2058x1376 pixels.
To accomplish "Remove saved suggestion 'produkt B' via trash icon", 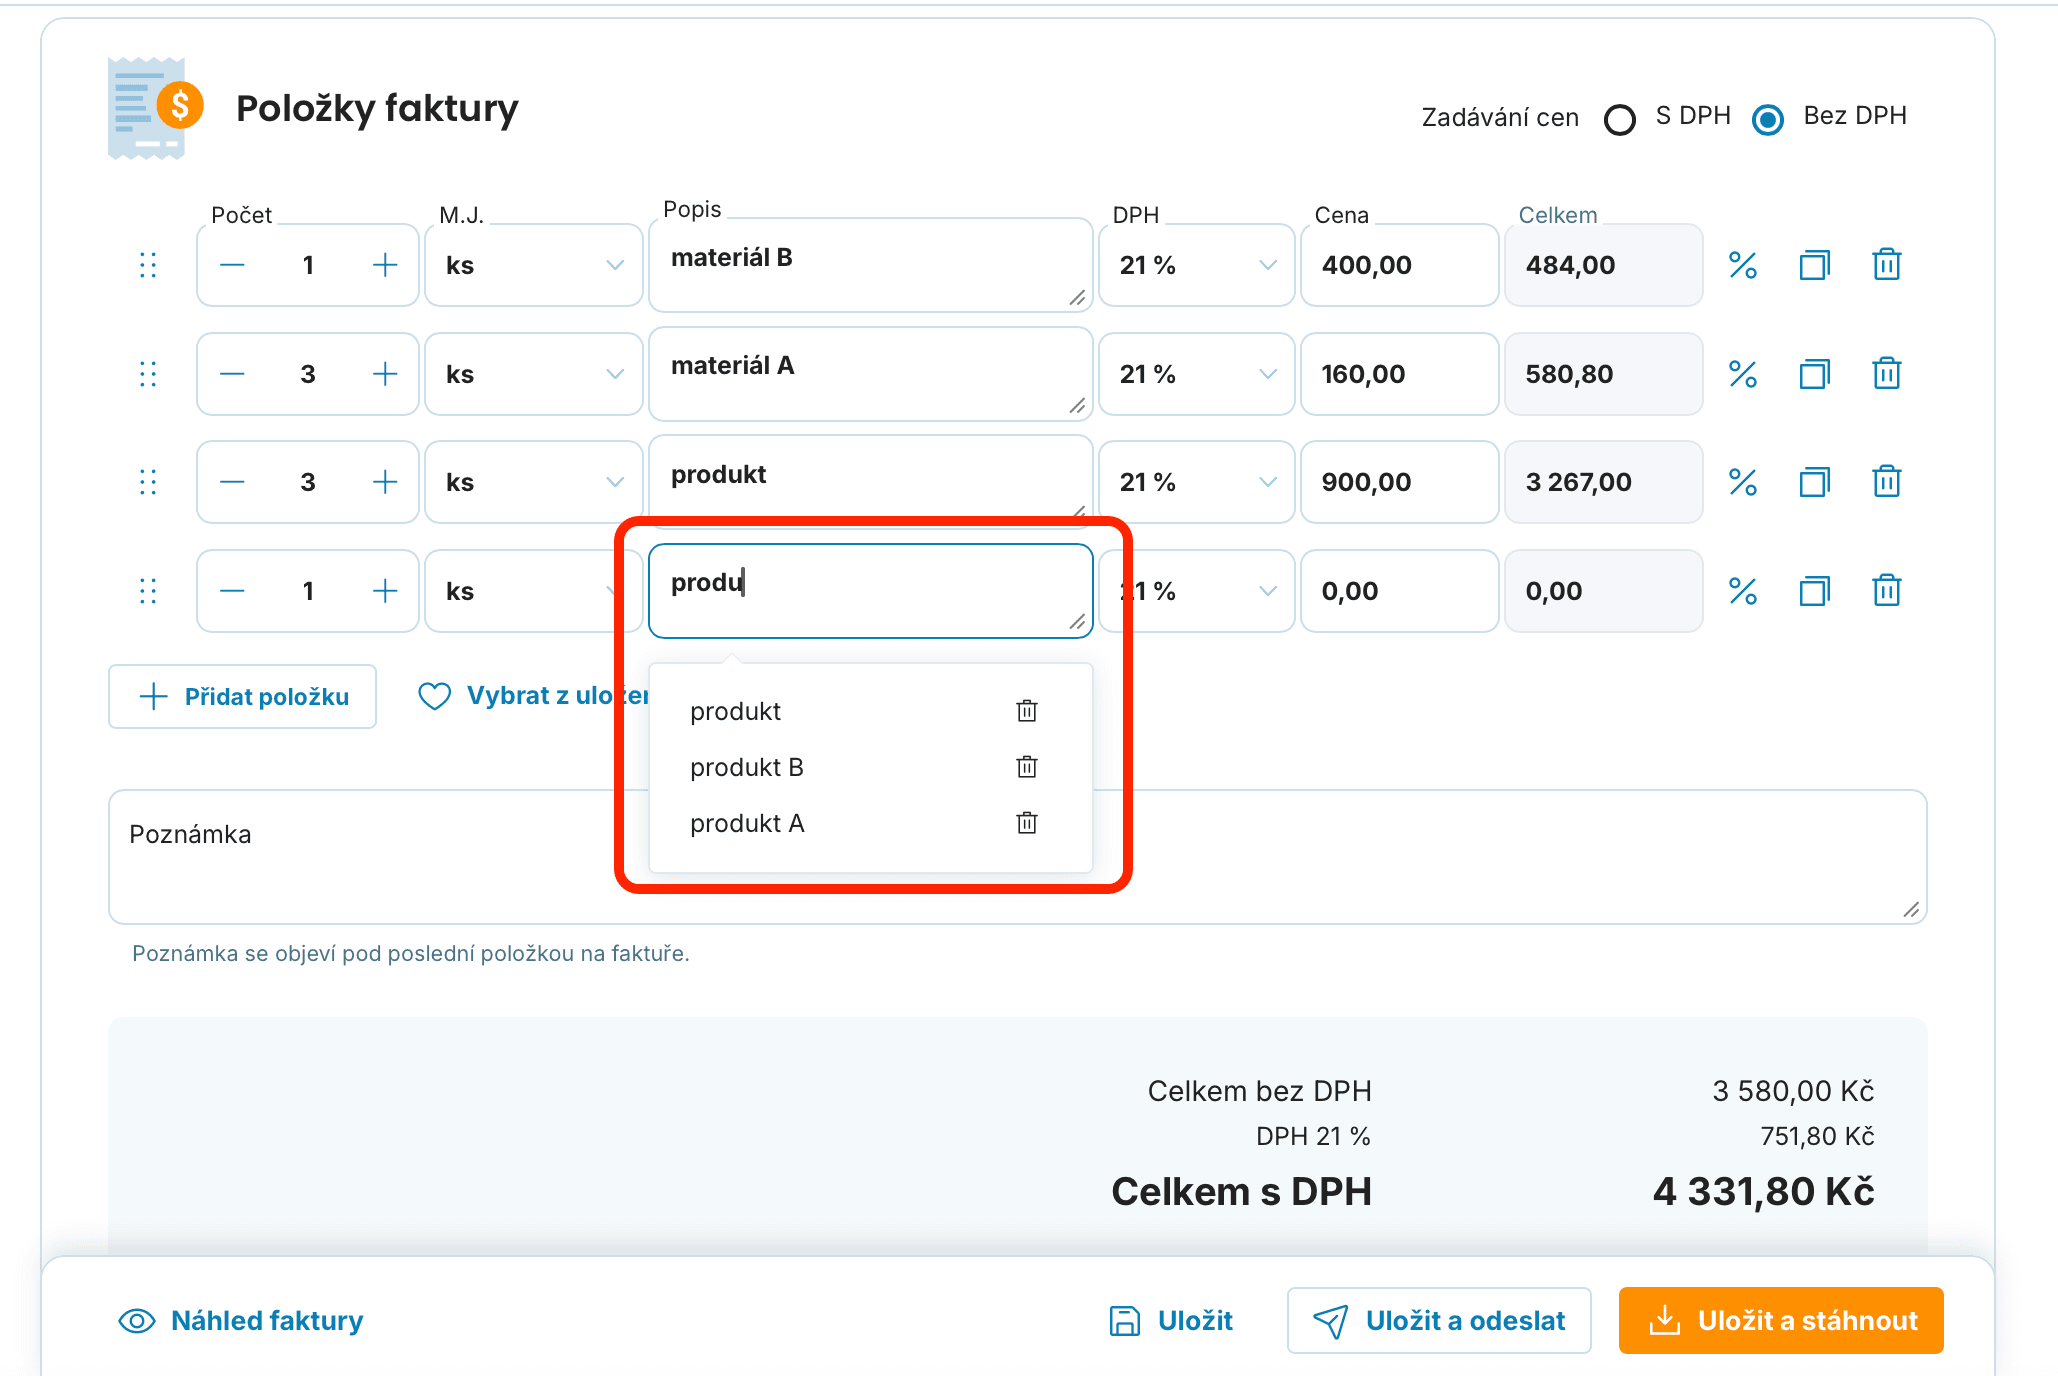I will click(x=1027, y=767).
